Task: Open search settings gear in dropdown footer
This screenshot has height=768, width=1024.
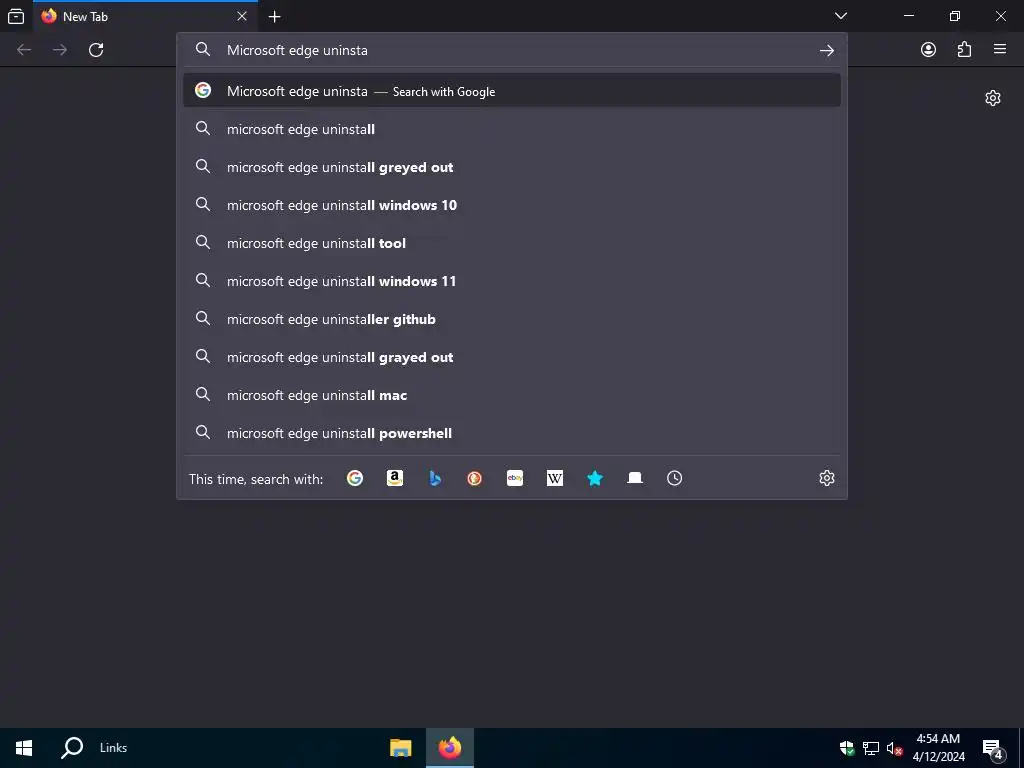Action: (x=827, y=478)
